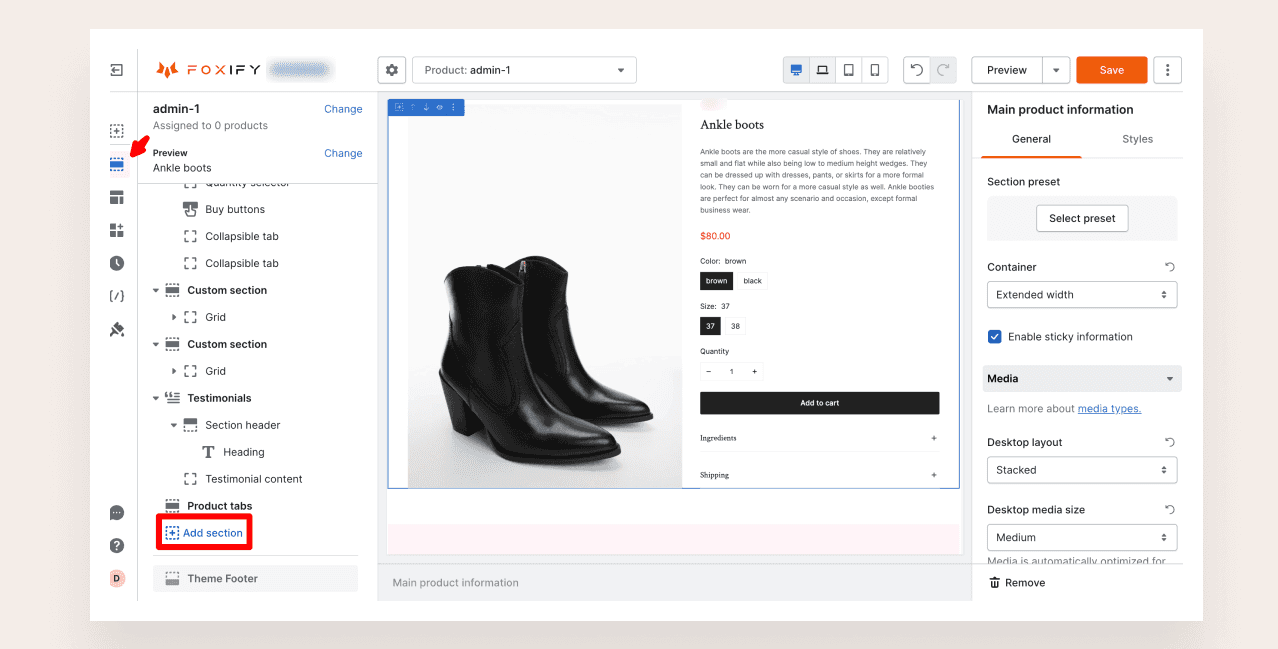This screenshot has width=1278, height=649.
Task: Select size 38 option
Action: (x=735, y=326)
